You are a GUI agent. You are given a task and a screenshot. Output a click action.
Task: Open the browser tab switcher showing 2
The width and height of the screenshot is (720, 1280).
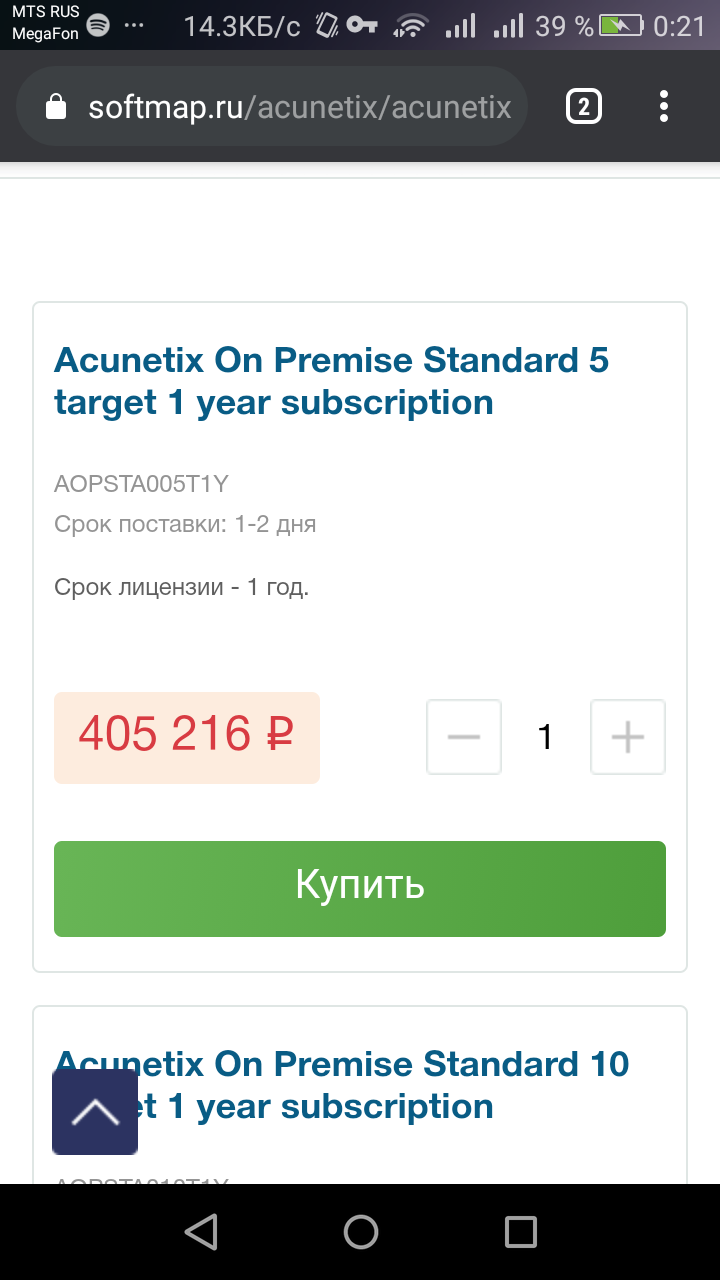[584, 106]
